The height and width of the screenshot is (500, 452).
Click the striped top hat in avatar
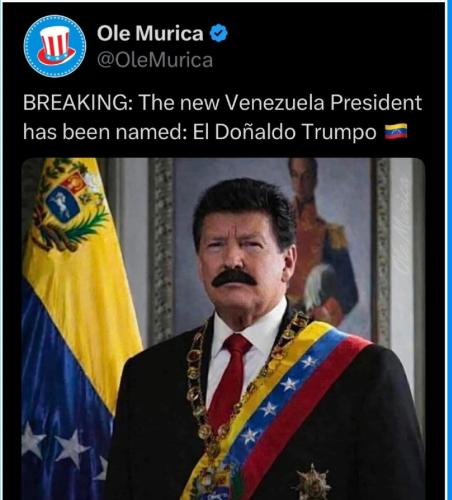(56, 45)
